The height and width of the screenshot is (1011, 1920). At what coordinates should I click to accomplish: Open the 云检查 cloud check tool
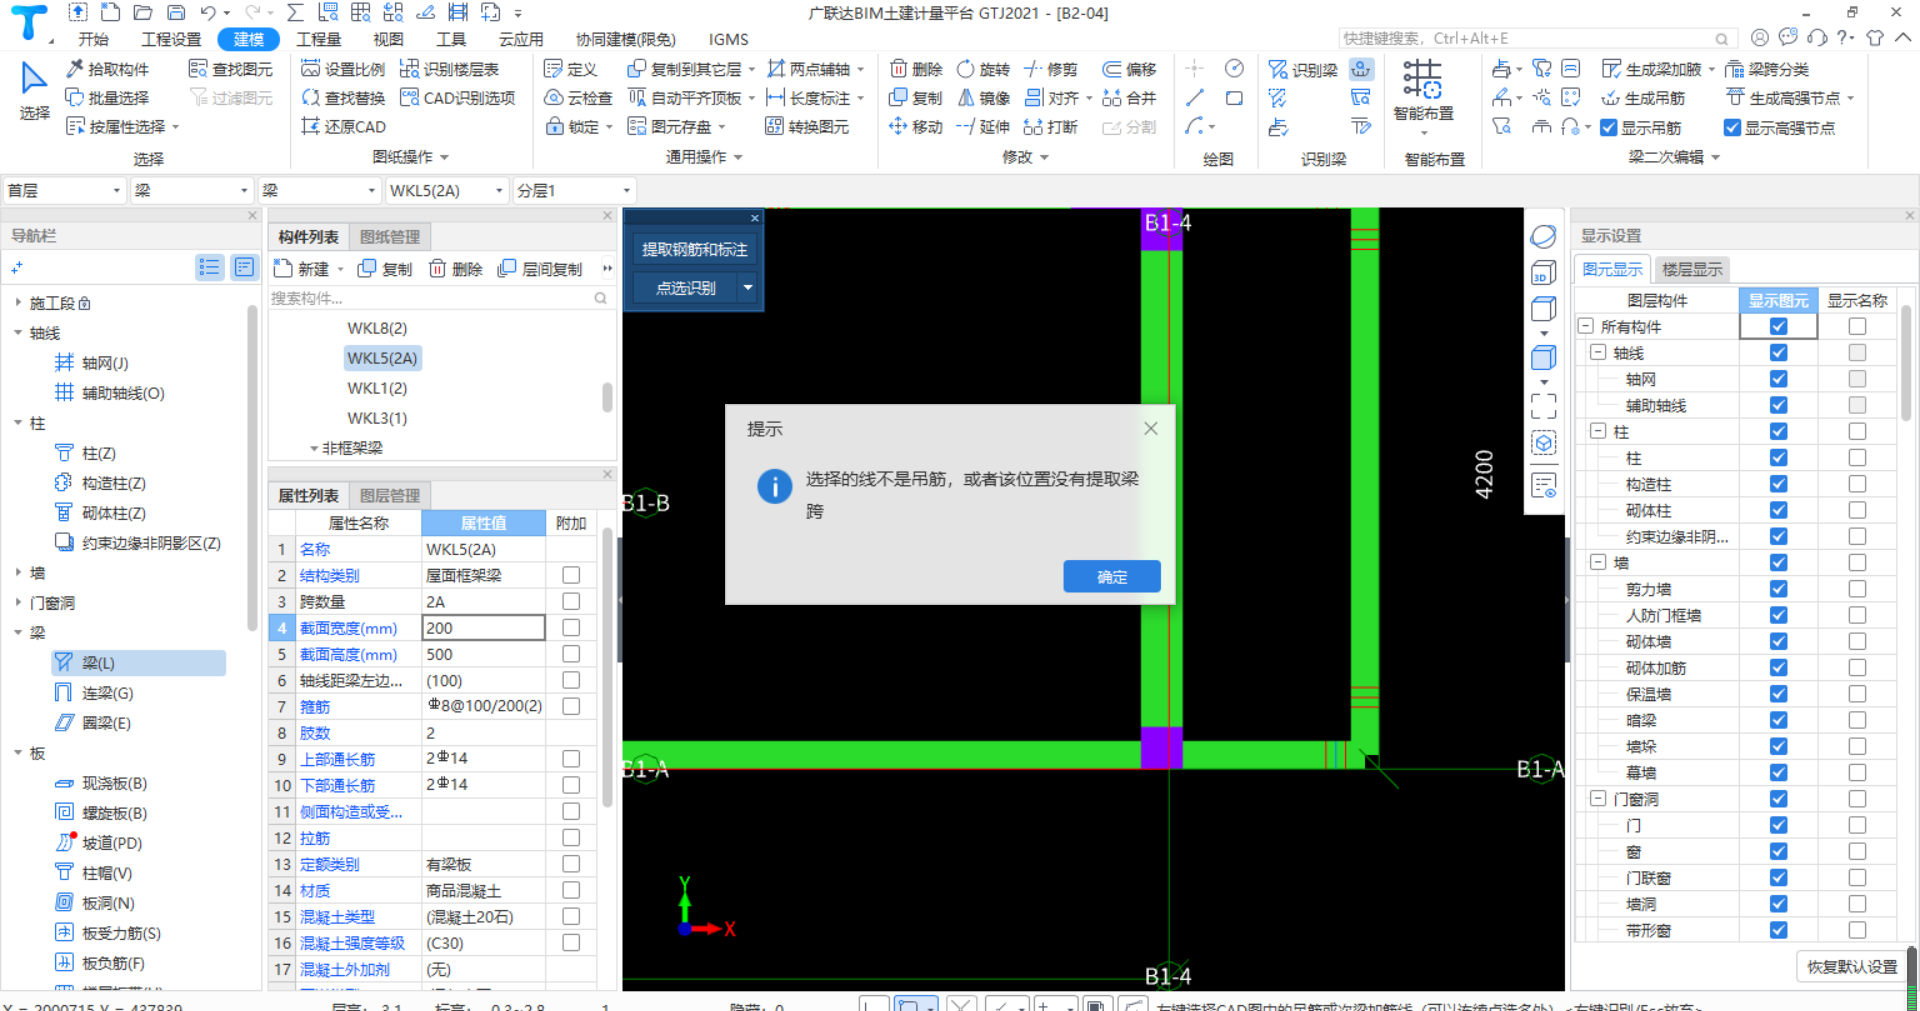point(578,98)
